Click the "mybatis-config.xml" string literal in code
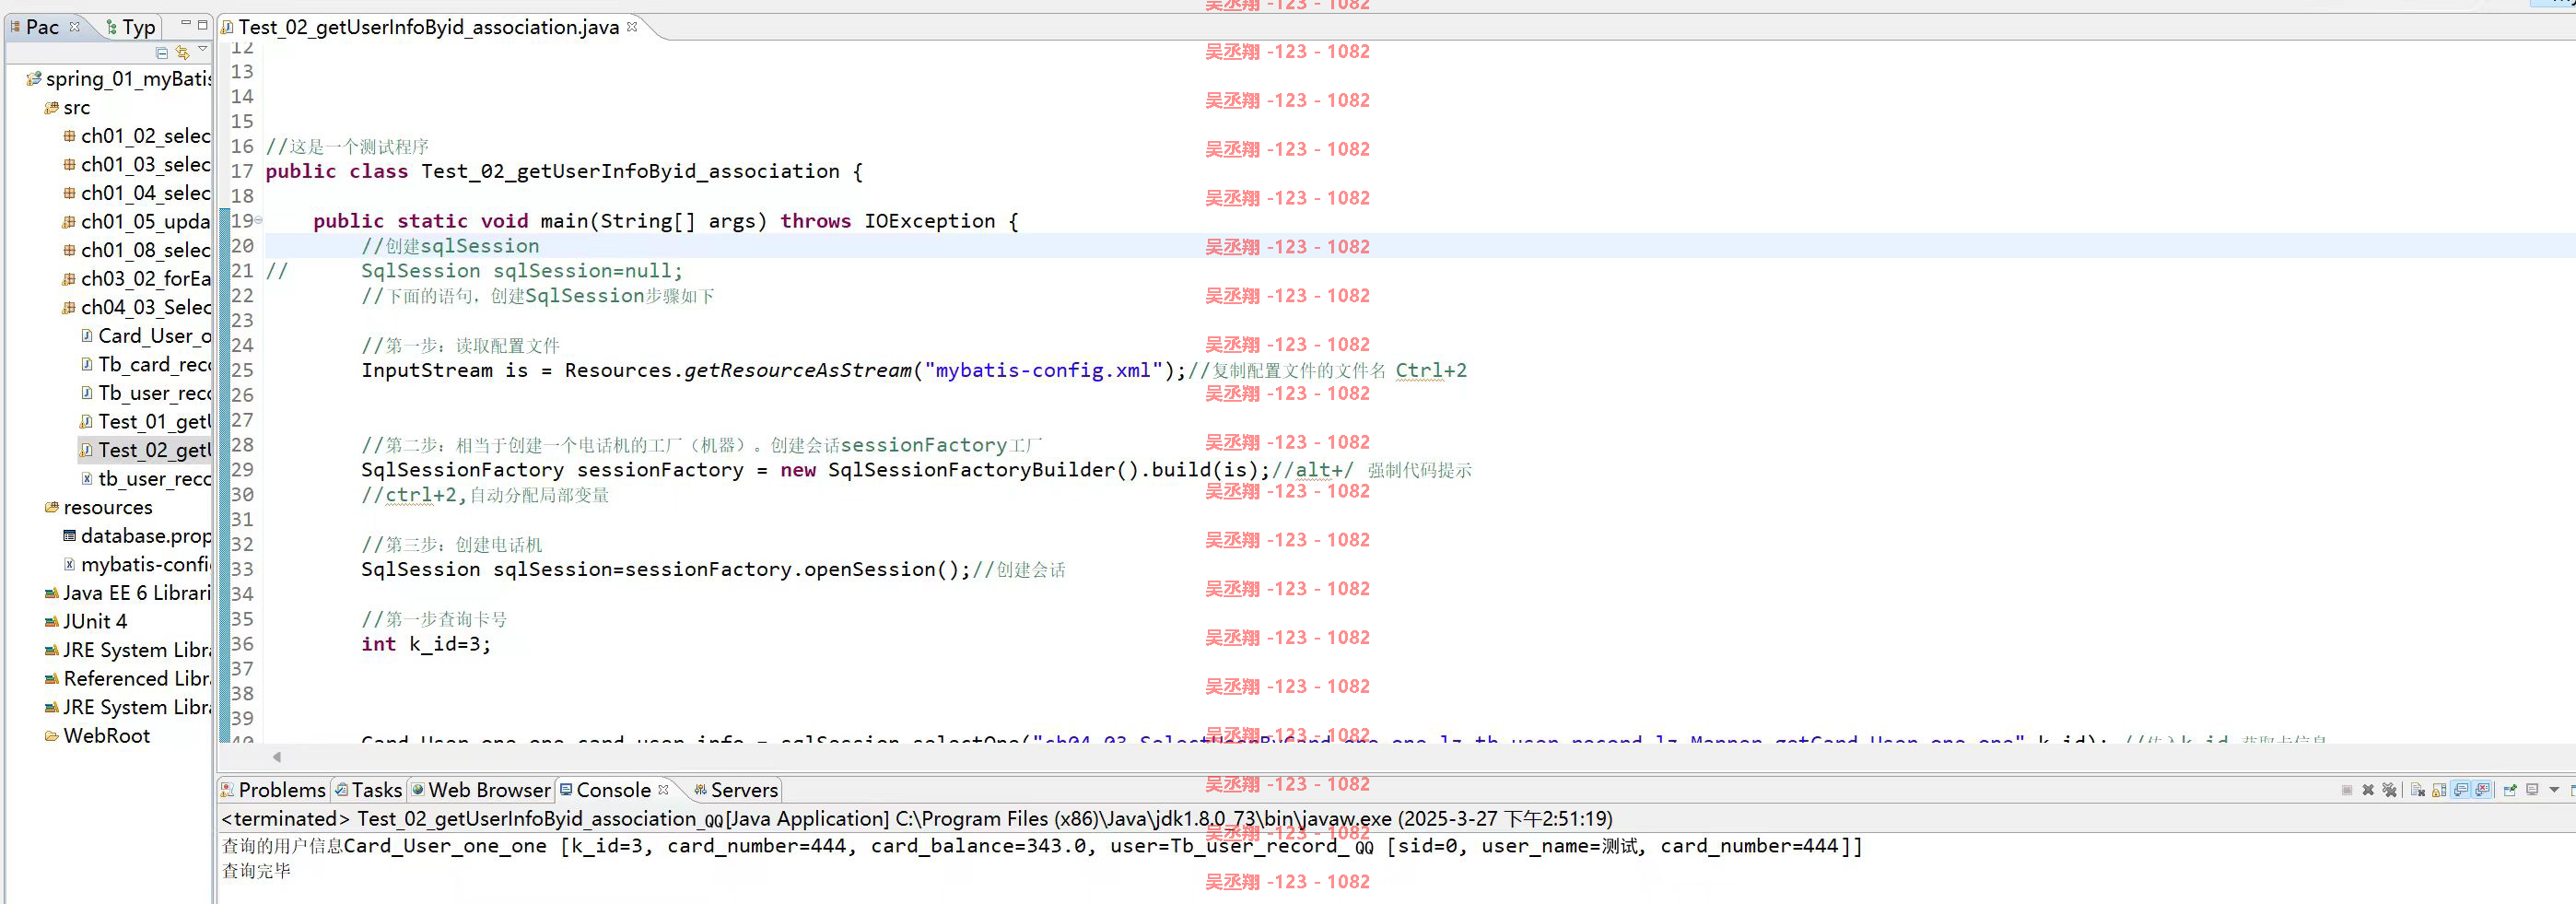 (1043, 370)
